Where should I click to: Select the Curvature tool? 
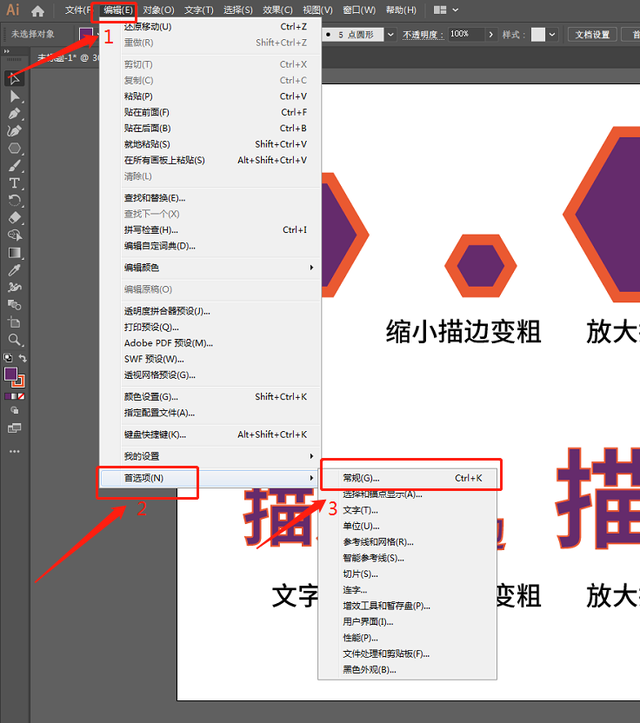[x=14, y=131]
